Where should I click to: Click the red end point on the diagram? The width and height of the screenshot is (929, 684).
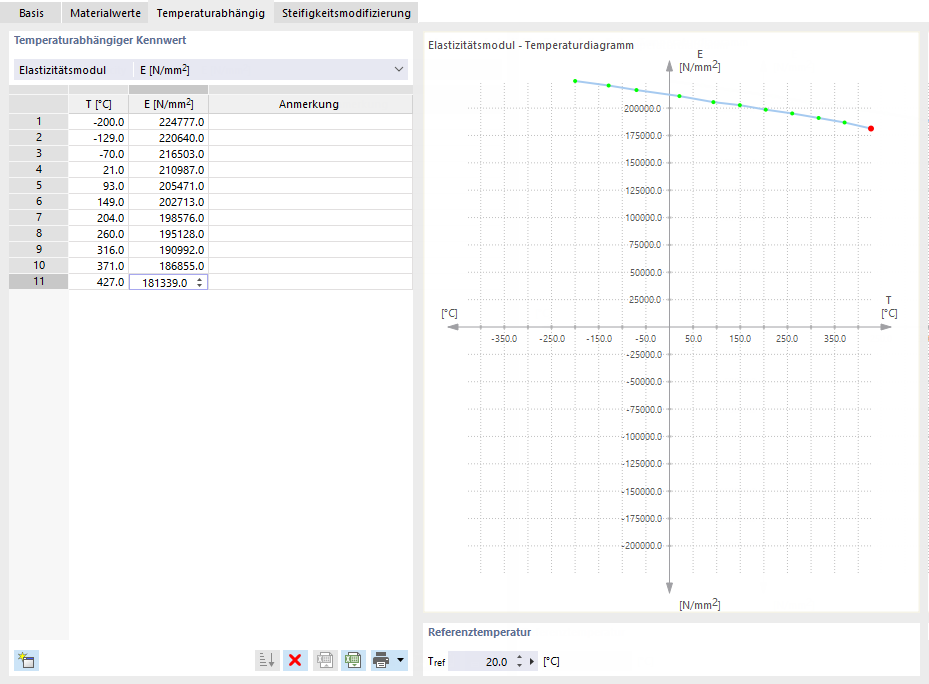coord(870,128)
